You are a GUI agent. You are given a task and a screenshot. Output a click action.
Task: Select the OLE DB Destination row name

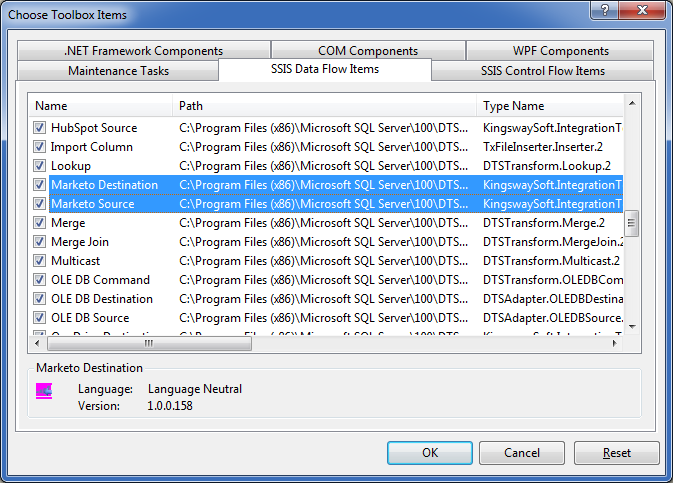(102, 298)
